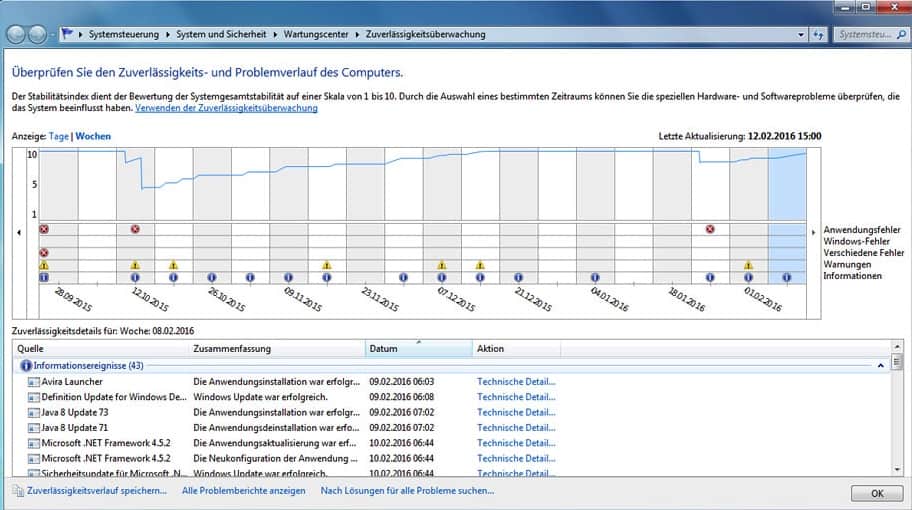Go to Wartungscenter in the breadcrumb
Viewport: 912px width, 510px height.
316,34
